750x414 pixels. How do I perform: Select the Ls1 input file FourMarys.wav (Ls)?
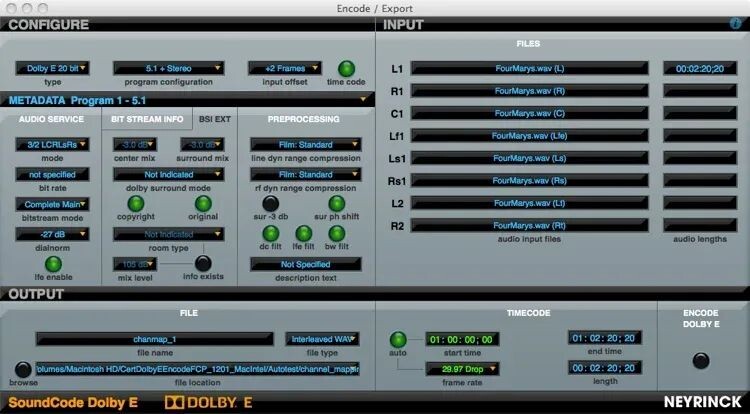pos(529,158)
